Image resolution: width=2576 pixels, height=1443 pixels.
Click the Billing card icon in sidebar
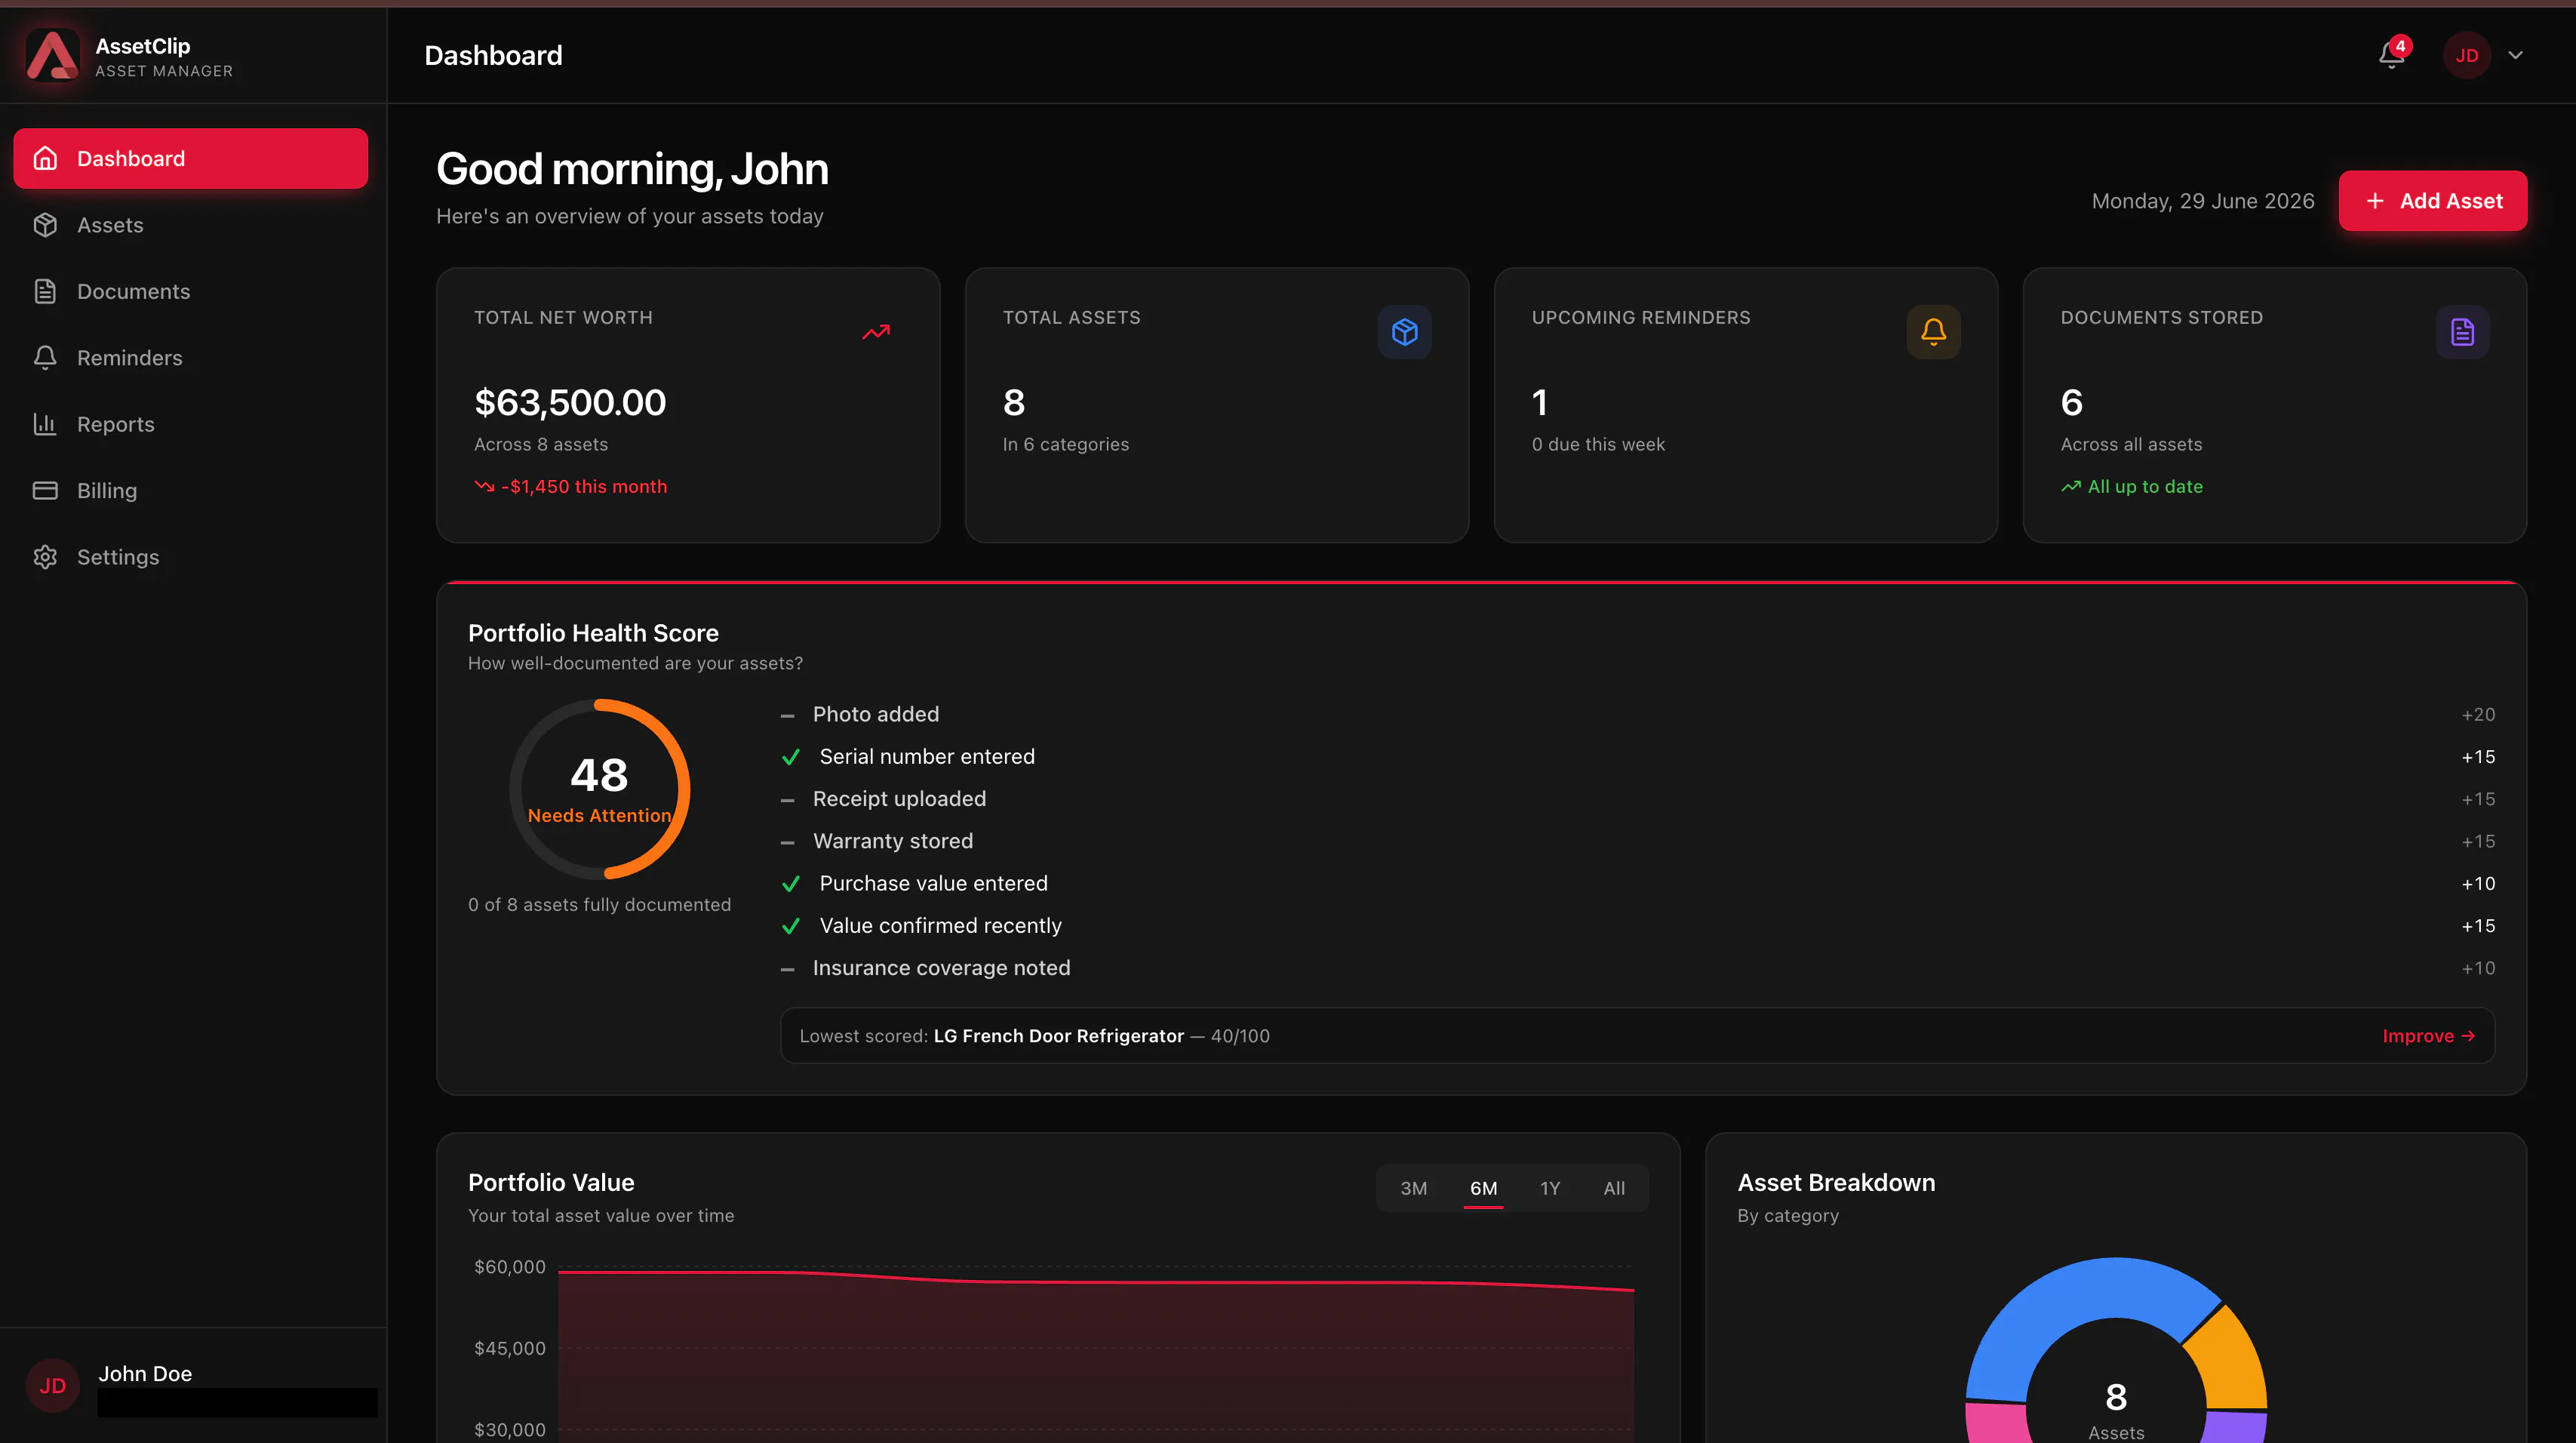[45, 490]
